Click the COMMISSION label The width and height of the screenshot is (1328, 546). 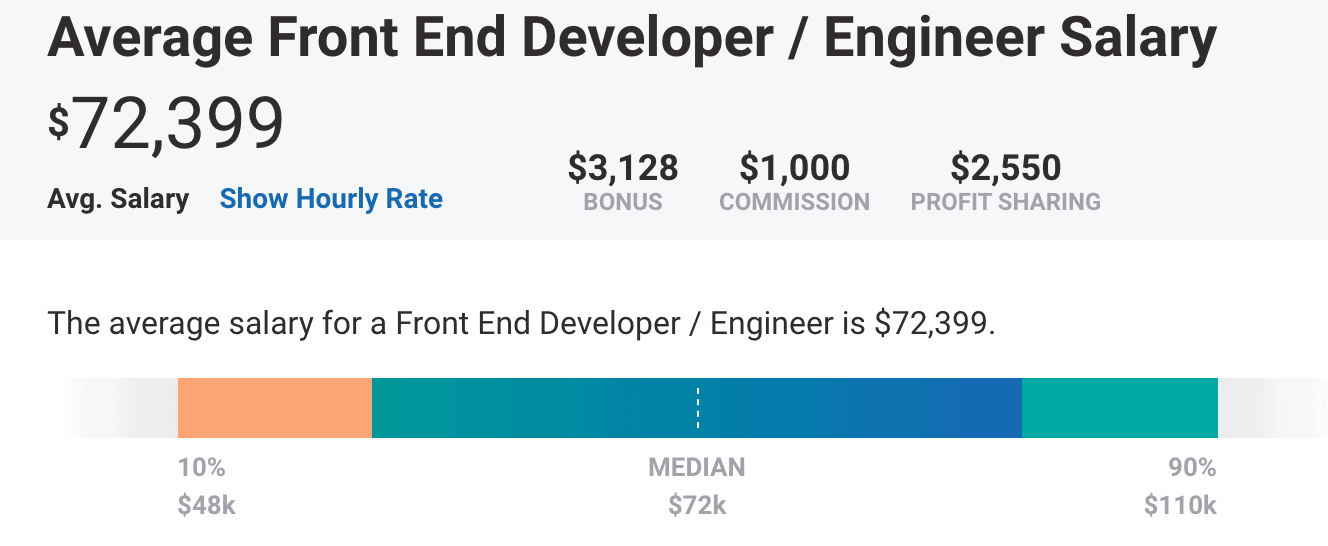click(x=795, y=202)
